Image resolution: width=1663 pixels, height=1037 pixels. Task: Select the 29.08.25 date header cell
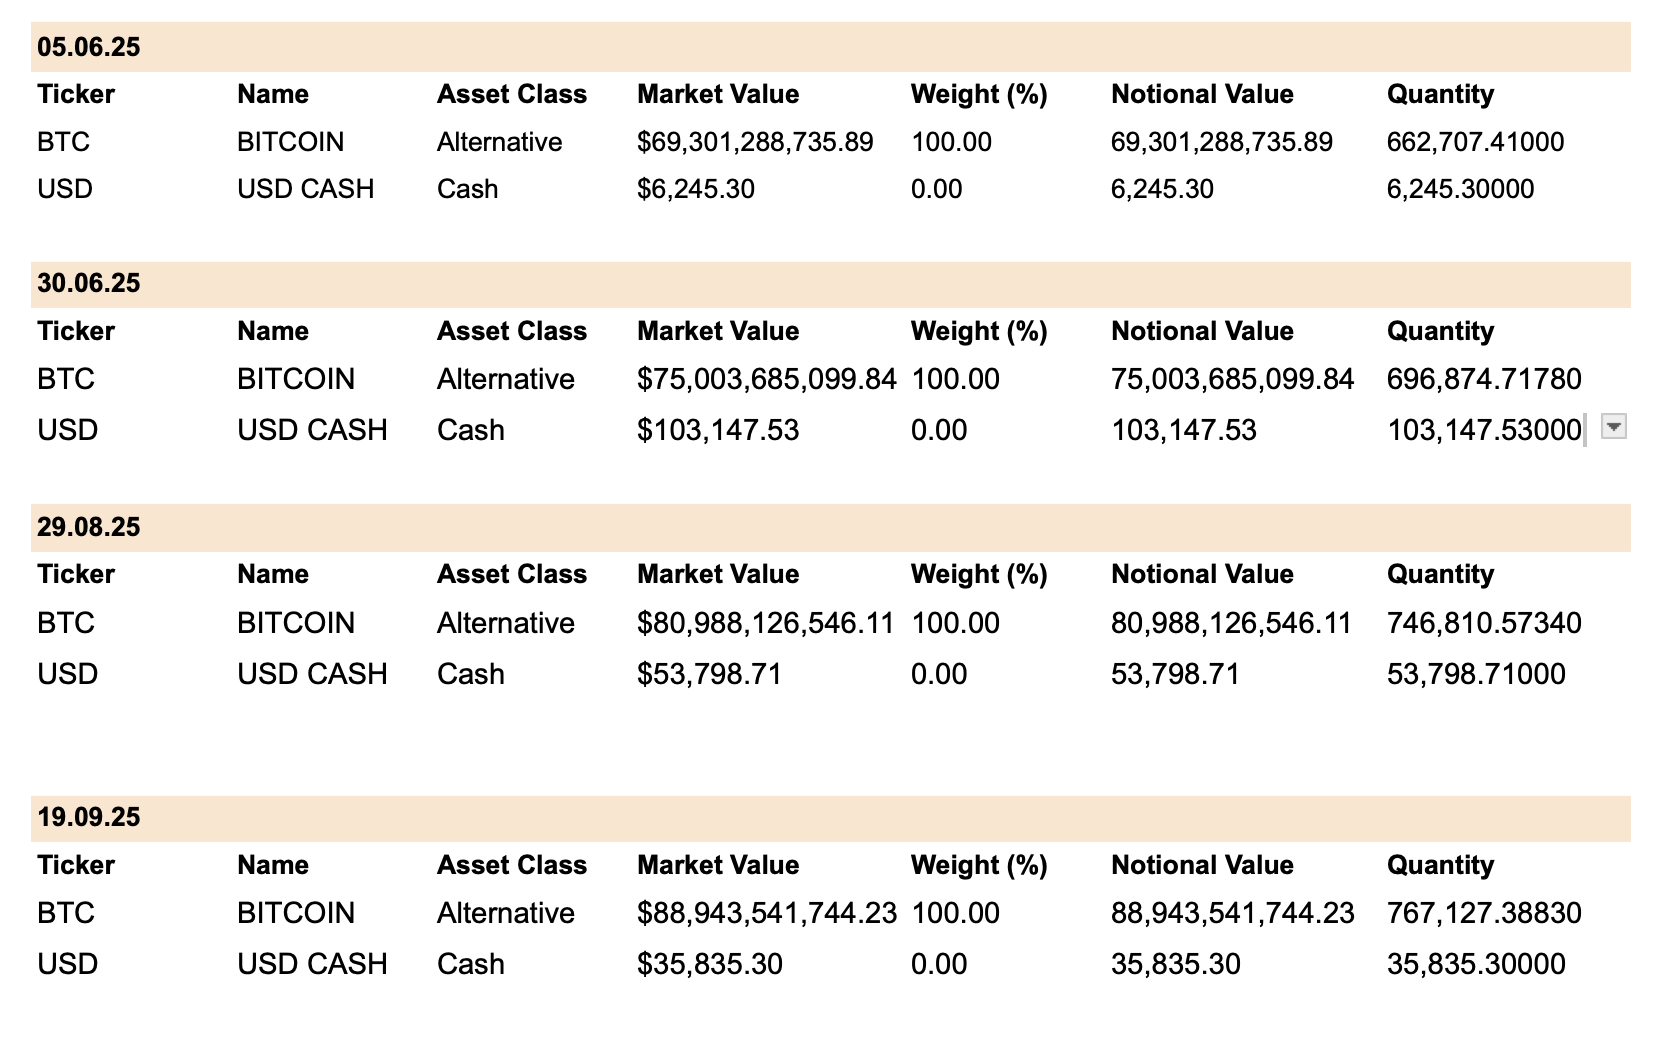[89, 527]
